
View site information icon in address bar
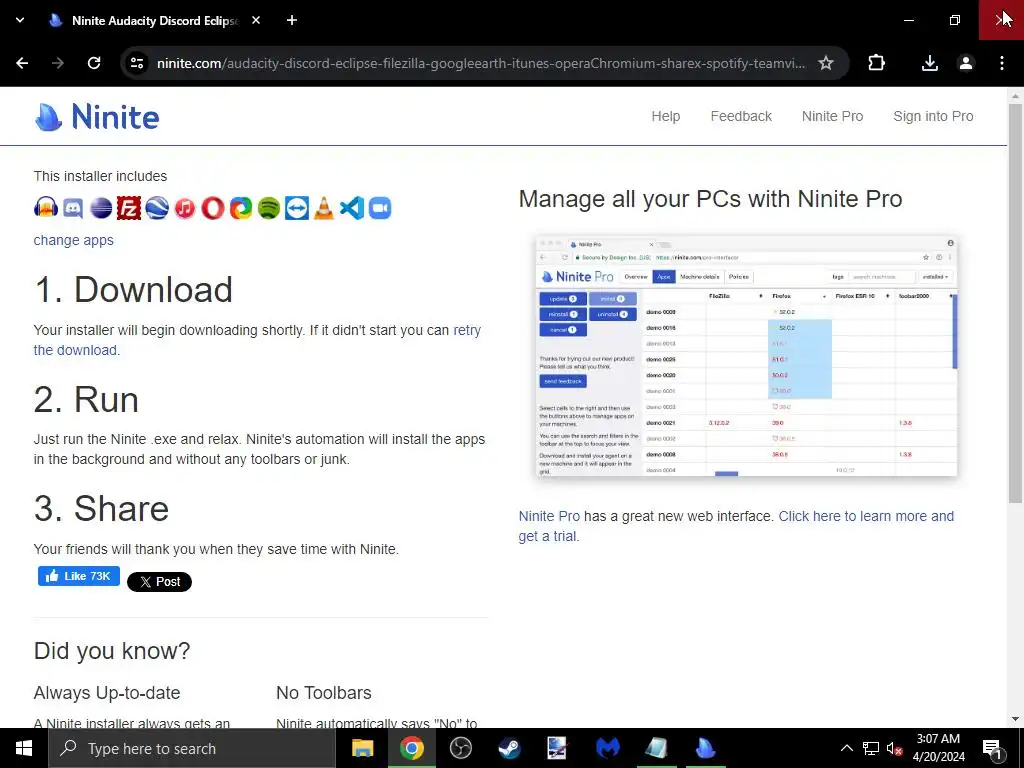[x=136, y=63]
